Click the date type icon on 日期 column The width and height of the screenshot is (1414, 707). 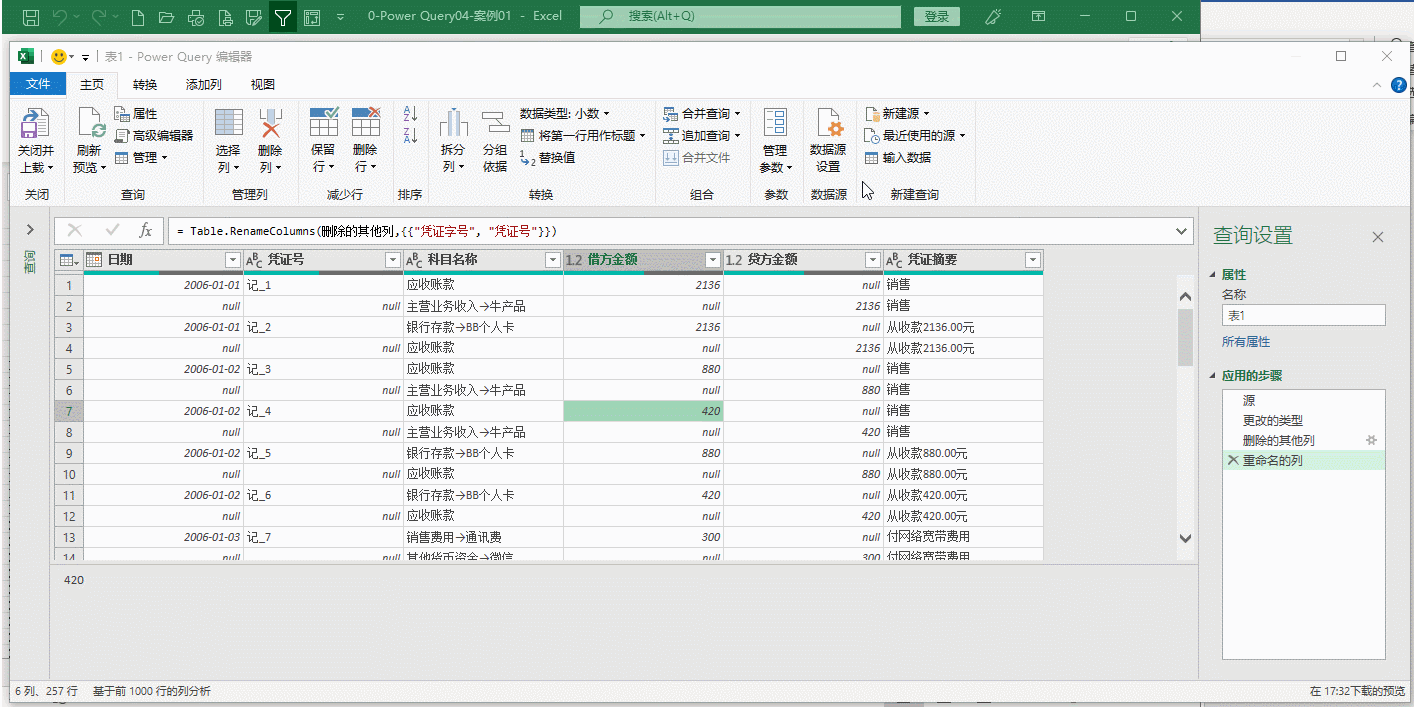pos(95,260)
